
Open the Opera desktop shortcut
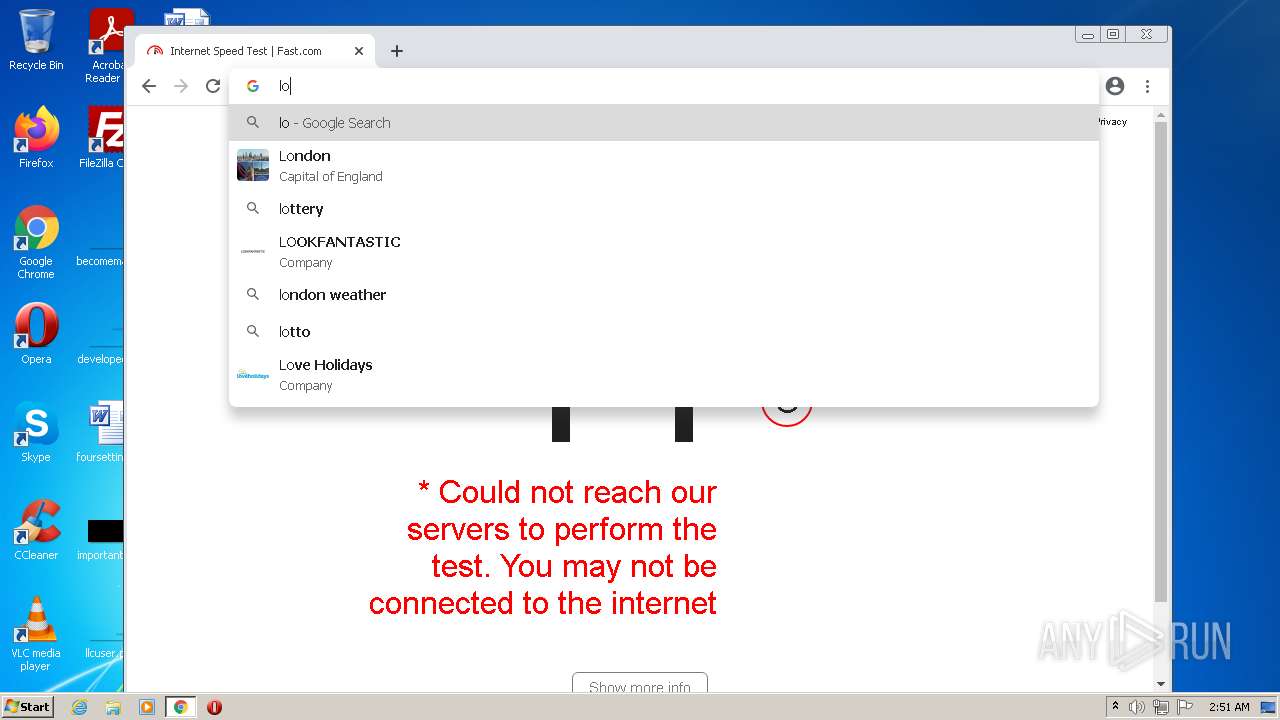(36, 333)
